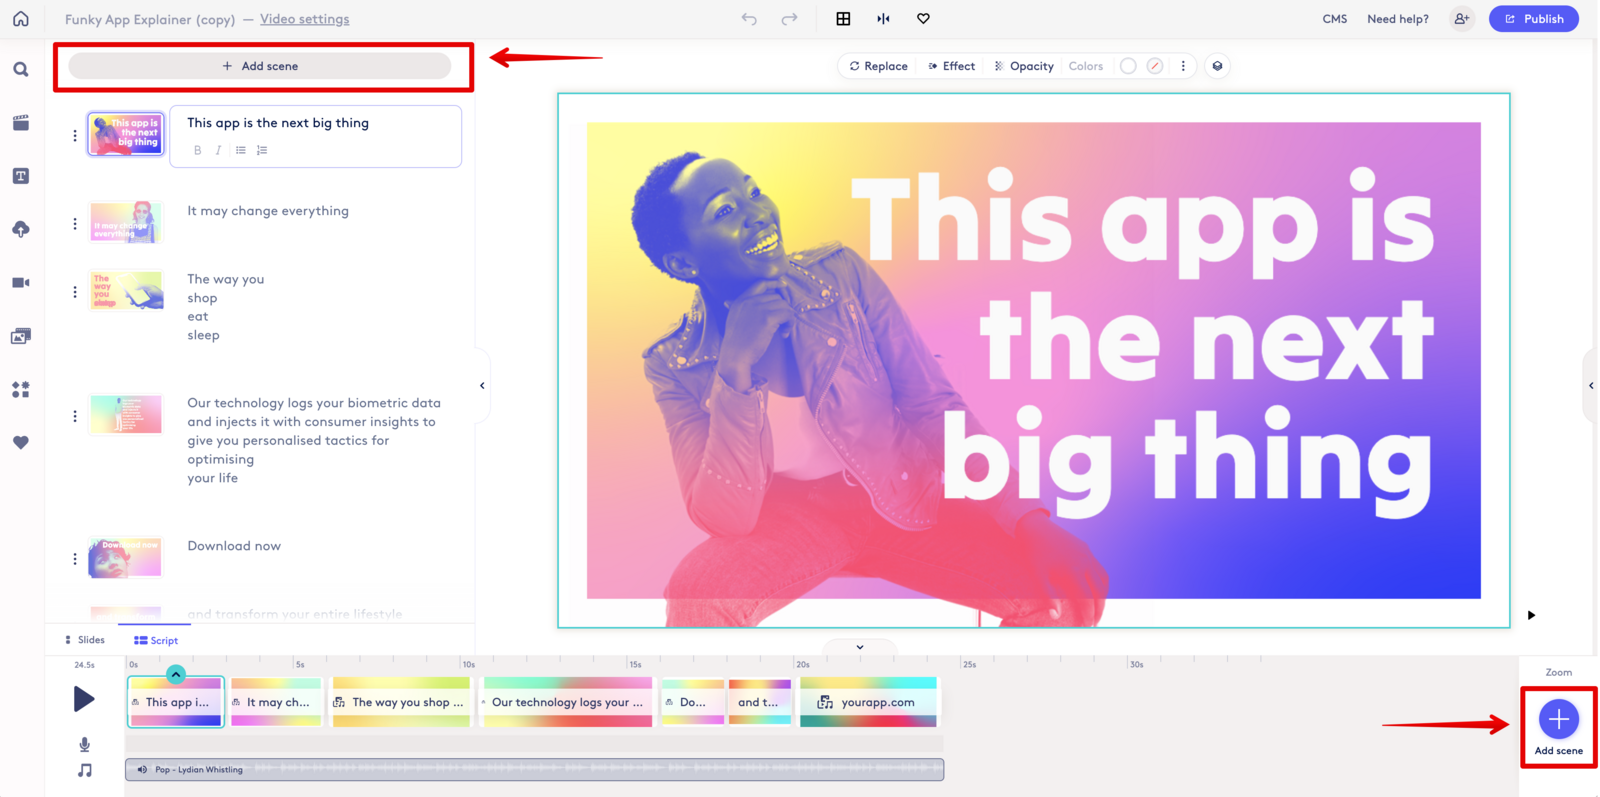Select the "and t..." timeline clip
The width and height of the screenshot is (1600, 797).
point(760,702)
